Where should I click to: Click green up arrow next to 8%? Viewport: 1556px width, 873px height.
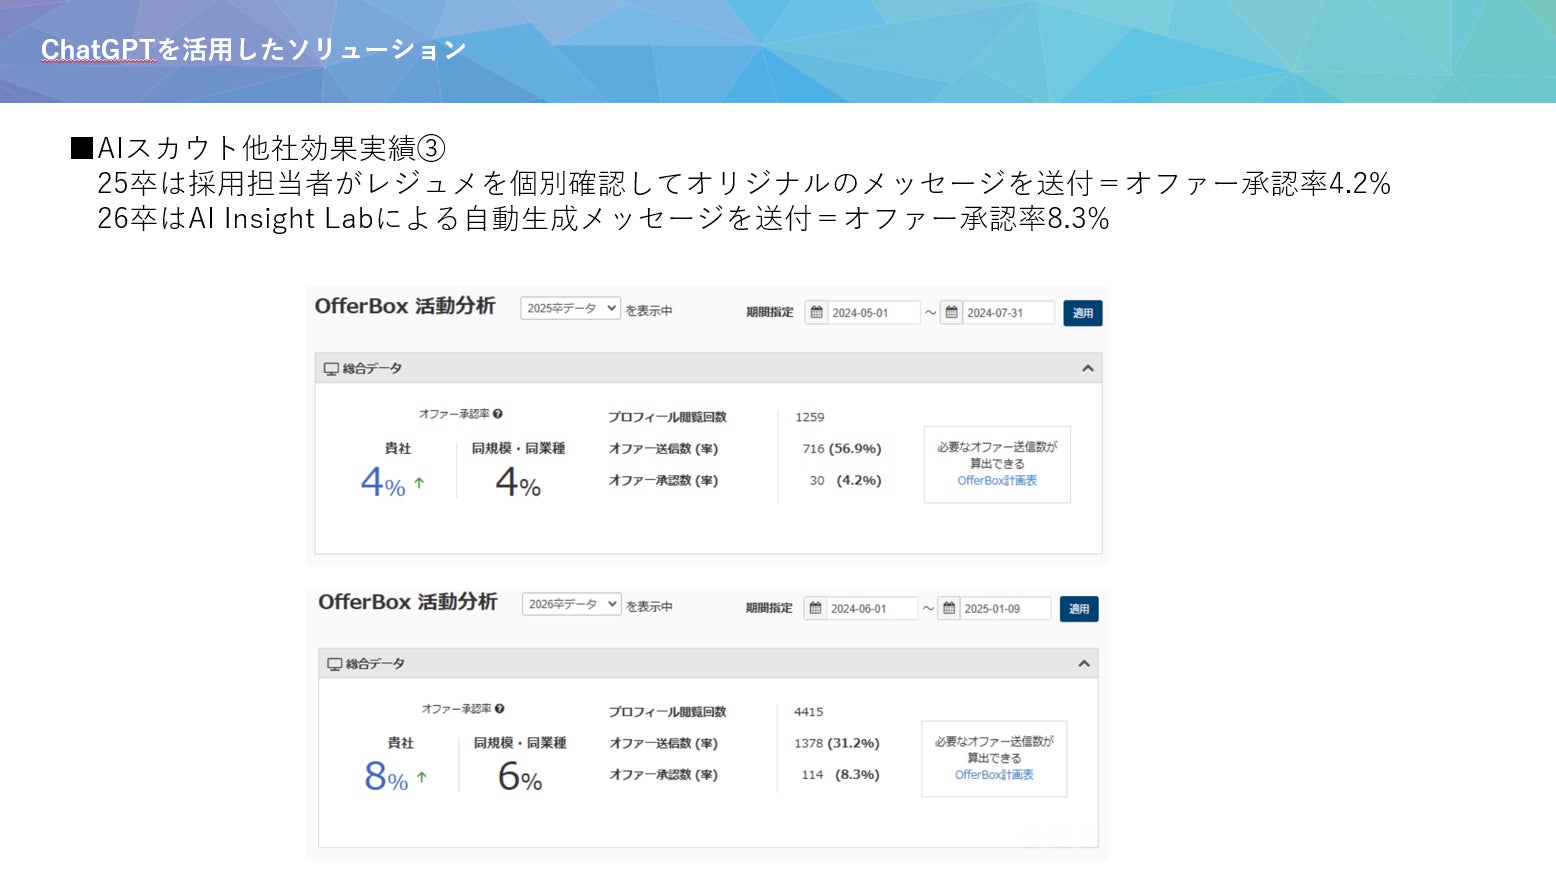point(422,777)
